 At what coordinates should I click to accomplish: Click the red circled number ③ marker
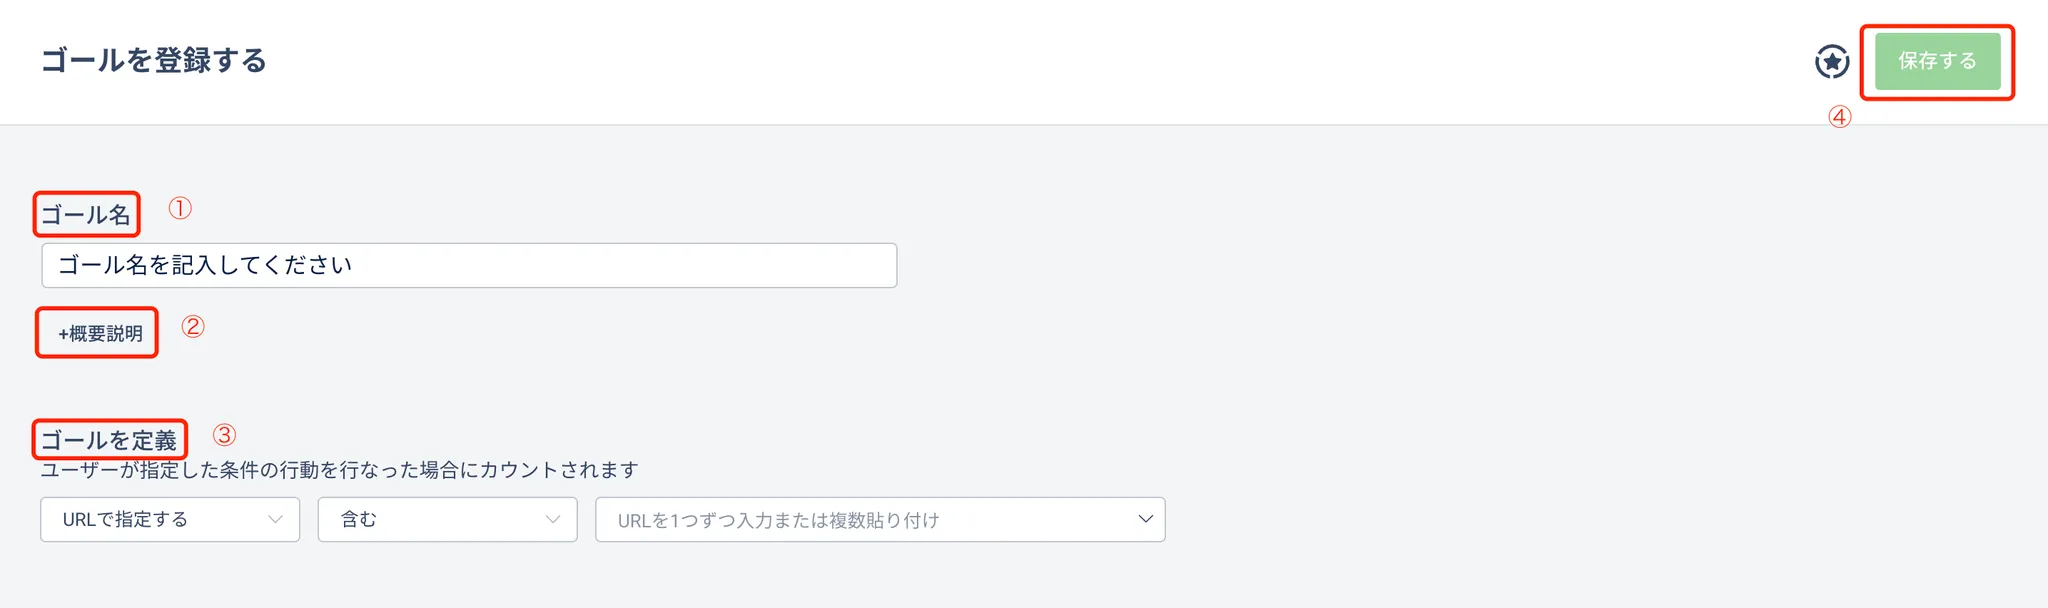(x=224, y=435)
